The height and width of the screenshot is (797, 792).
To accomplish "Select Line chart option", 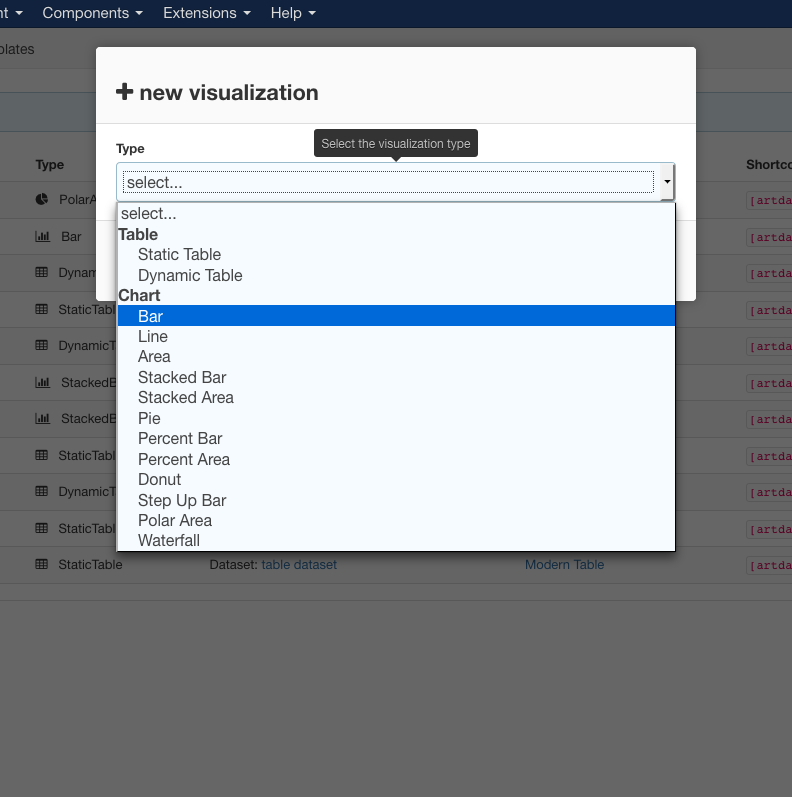I will point(396,336).
